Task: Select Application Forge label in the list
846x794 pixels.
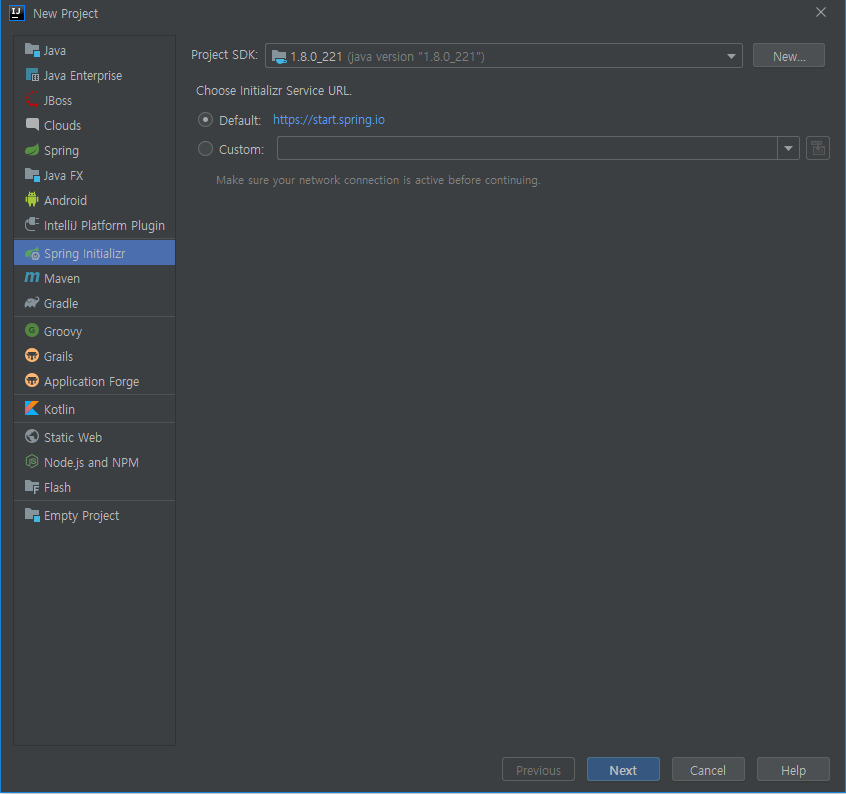Action: tap(92, 381)
